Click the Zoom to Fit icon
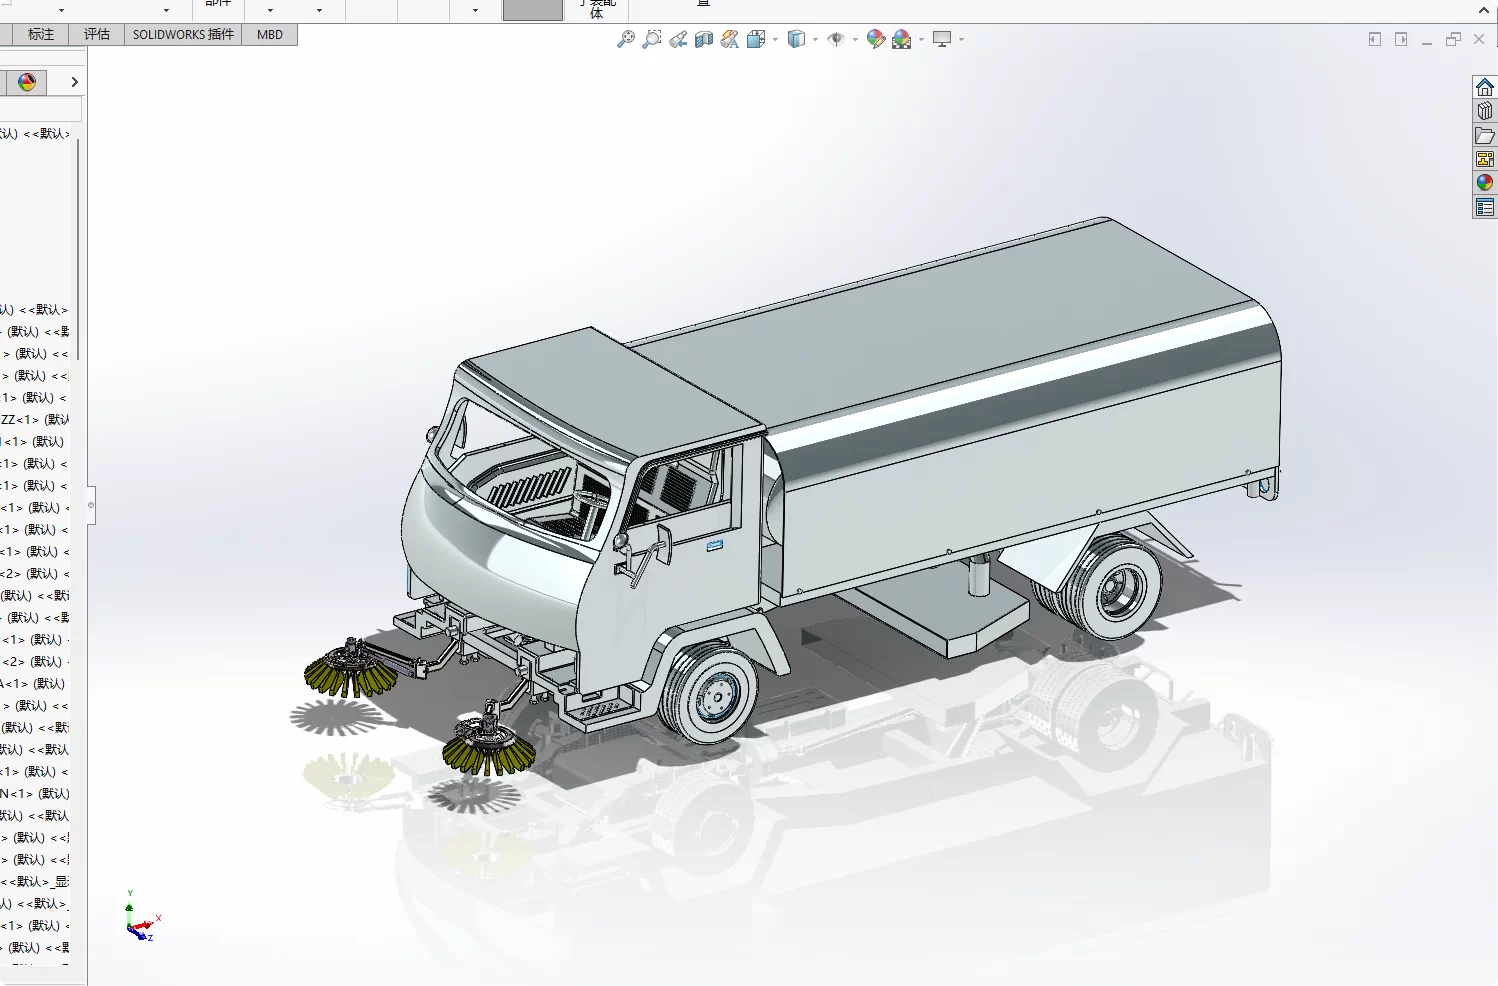This screenshot has height=986, width=1498. (x=626, y=39)
